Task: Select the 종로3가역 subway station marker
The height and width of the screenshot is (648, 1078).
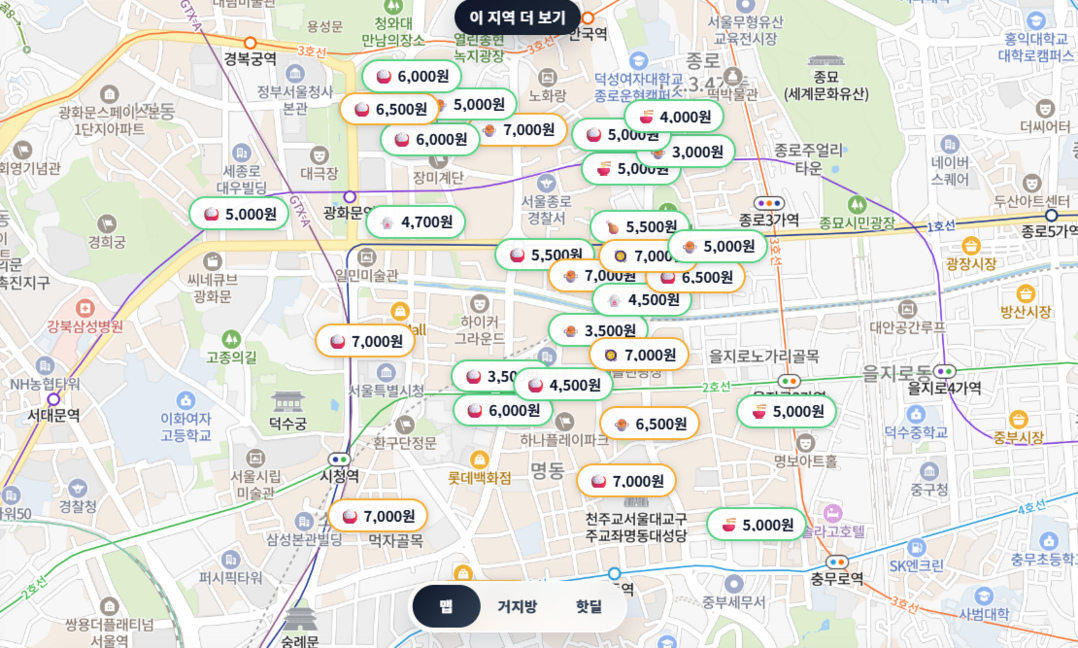Action: [x=768, y=203]
